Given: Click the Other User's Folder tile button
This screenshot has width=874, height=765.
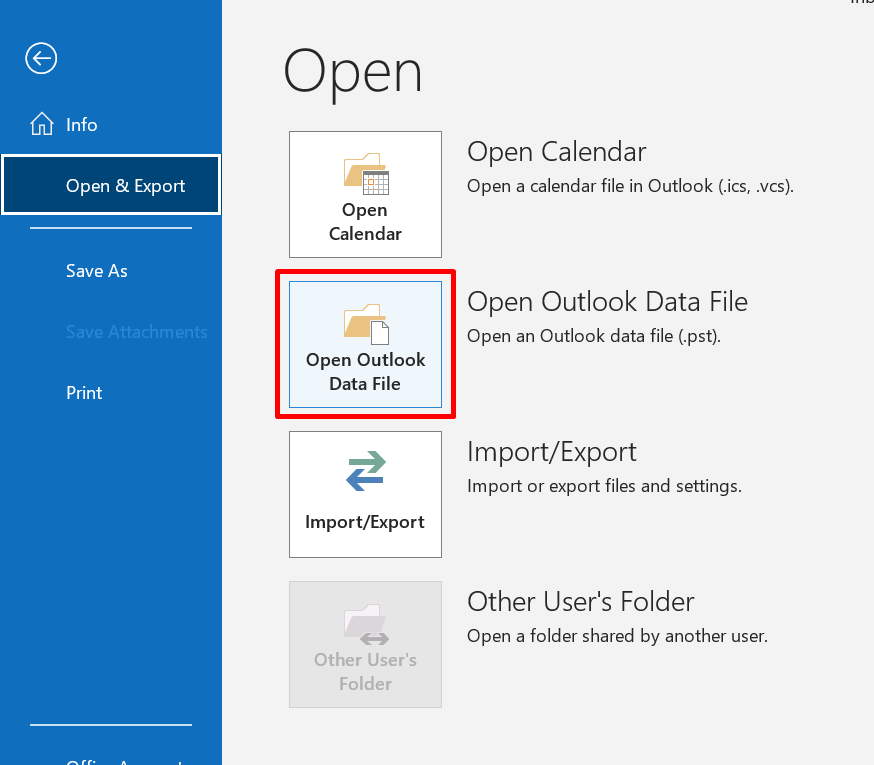Looking at the screenshot, I should tap(365, 644).
